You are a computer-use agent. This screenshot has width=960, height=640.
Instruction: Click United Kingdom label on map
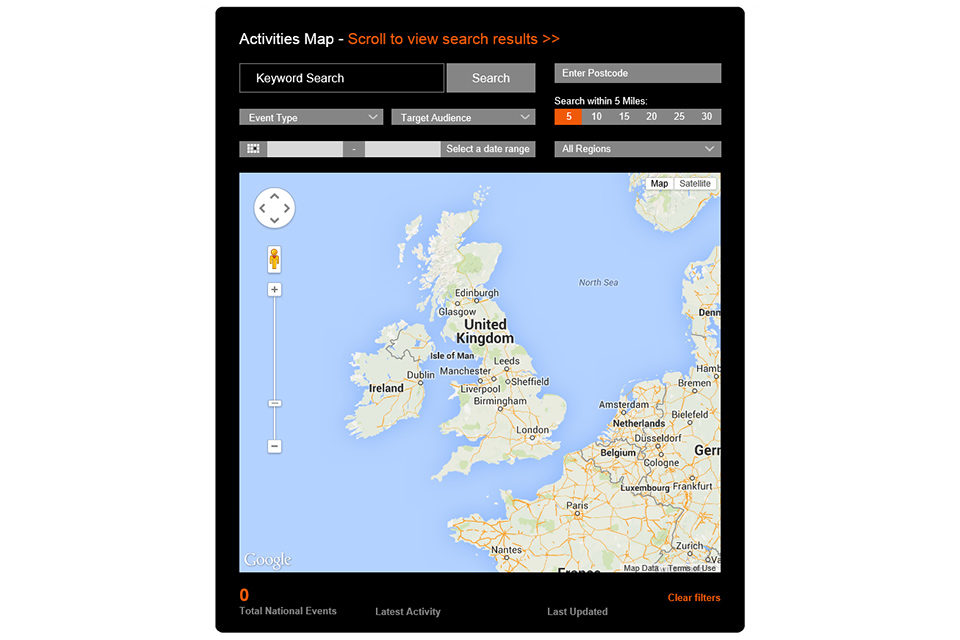coord(485,331)
